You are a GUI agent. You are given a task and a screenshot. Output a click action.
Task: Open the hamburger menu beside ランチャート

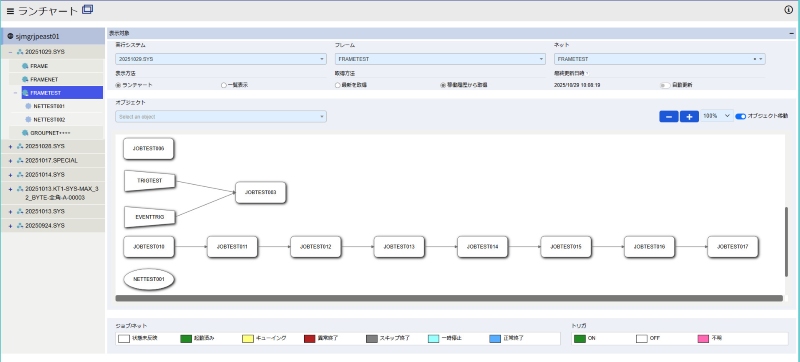(10, 11)
